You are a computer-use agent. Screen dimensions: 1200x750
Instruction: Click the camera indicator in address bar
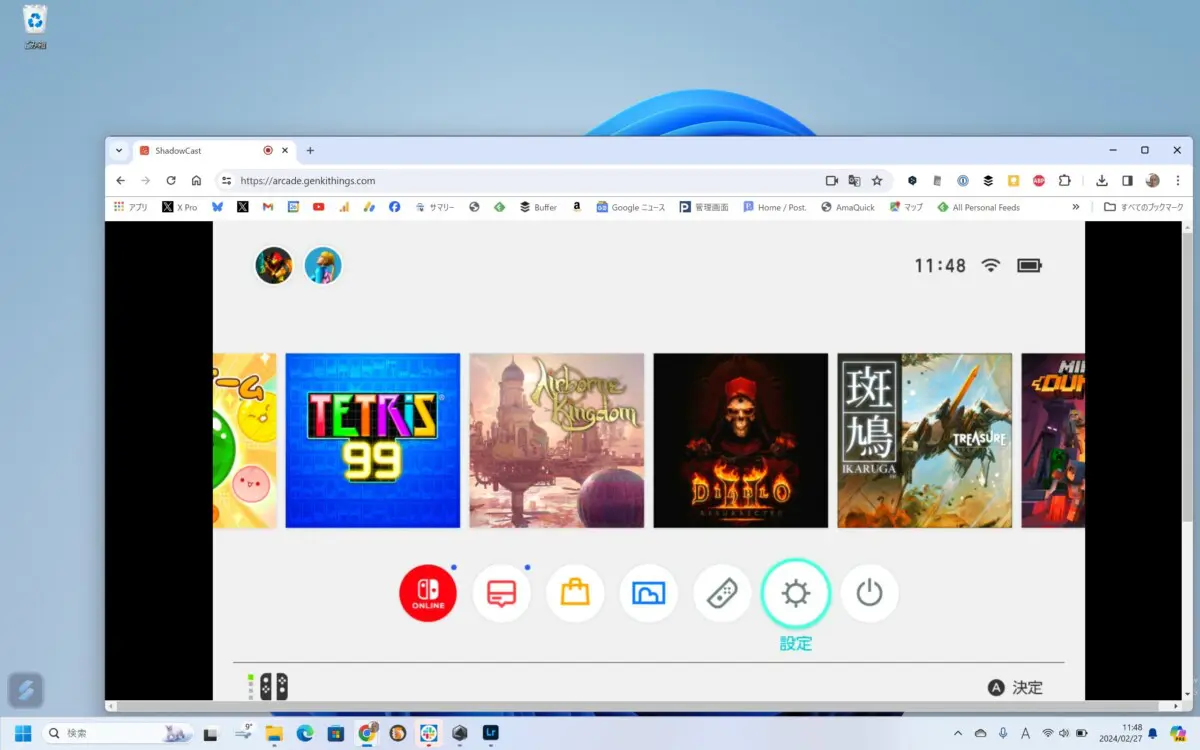(x=831, y=181)
